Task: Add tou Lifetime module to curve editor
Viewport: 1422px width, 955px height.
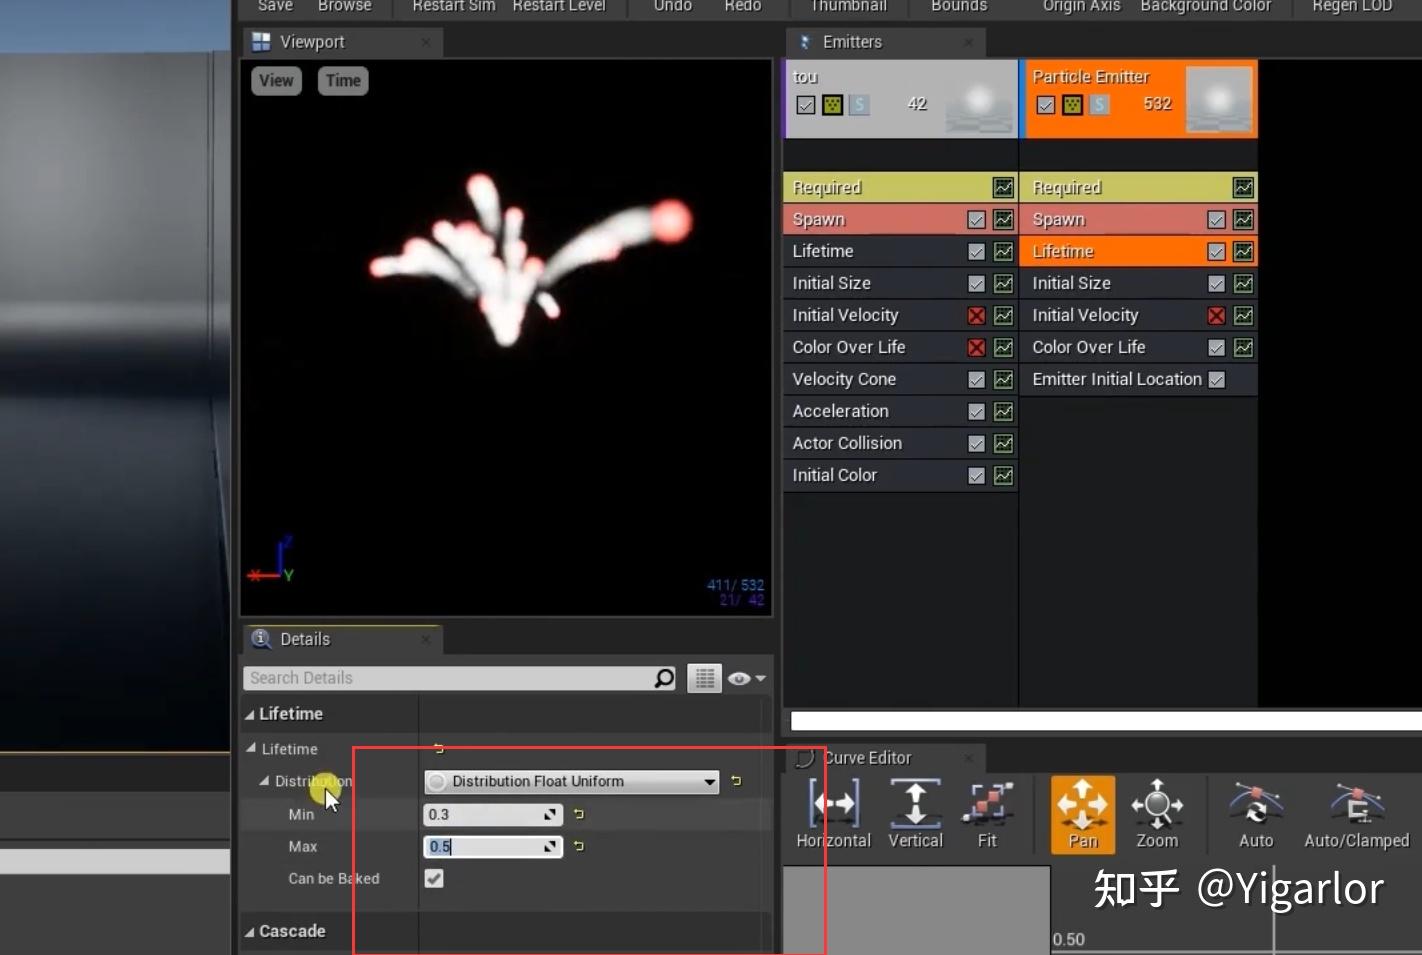Action: pyautogui.click(x=1003, y=251)
